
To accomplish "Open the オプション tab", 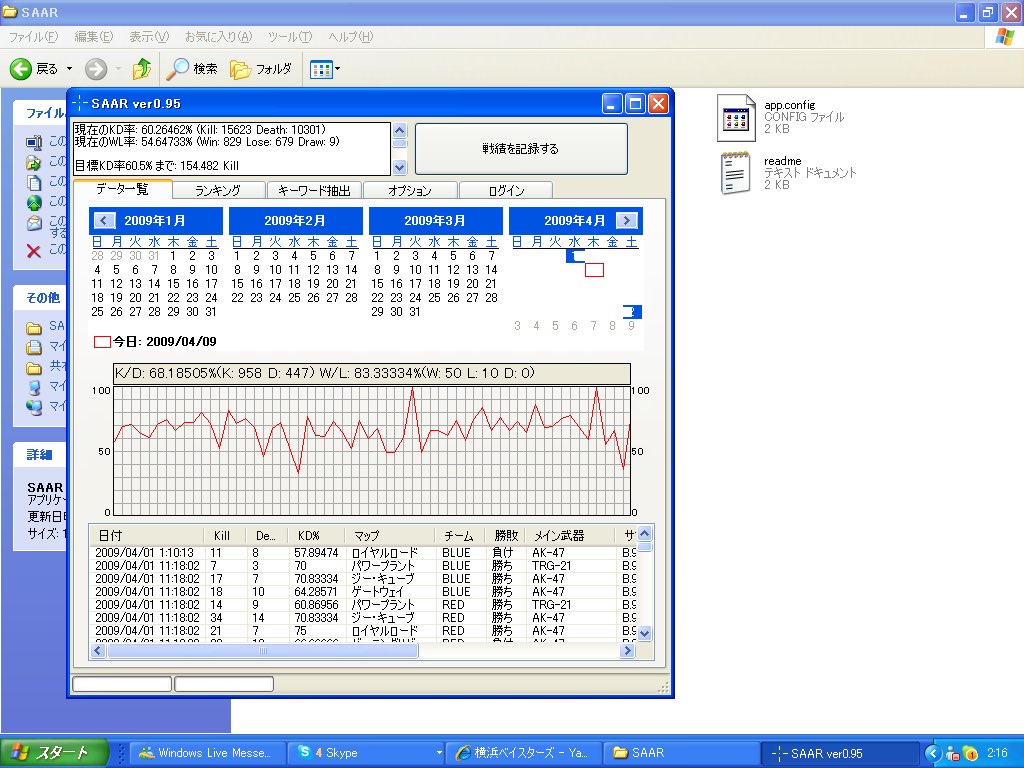I will tap(409, 190).
